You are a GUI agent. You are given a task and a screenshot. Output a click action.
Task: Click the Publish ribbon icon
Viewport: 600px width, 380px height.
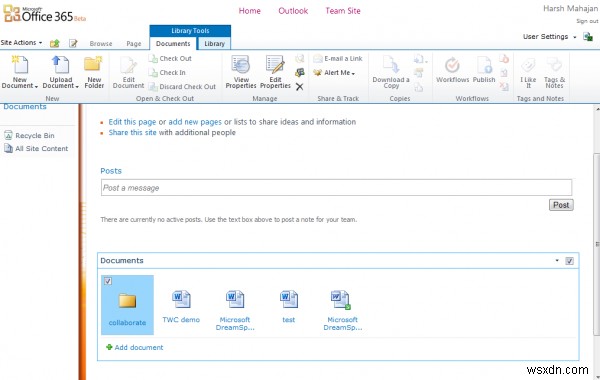coord(484,70)
